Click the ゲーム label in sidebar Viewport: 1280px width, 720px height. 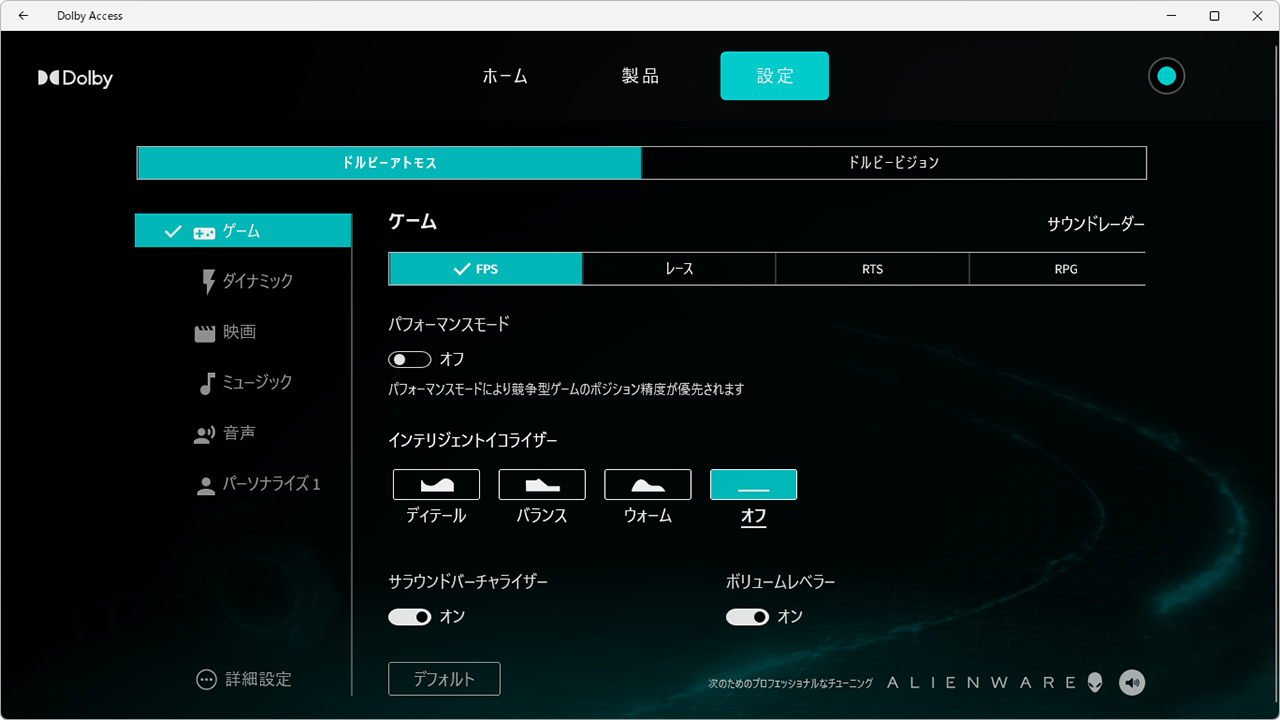pos(241,232)
